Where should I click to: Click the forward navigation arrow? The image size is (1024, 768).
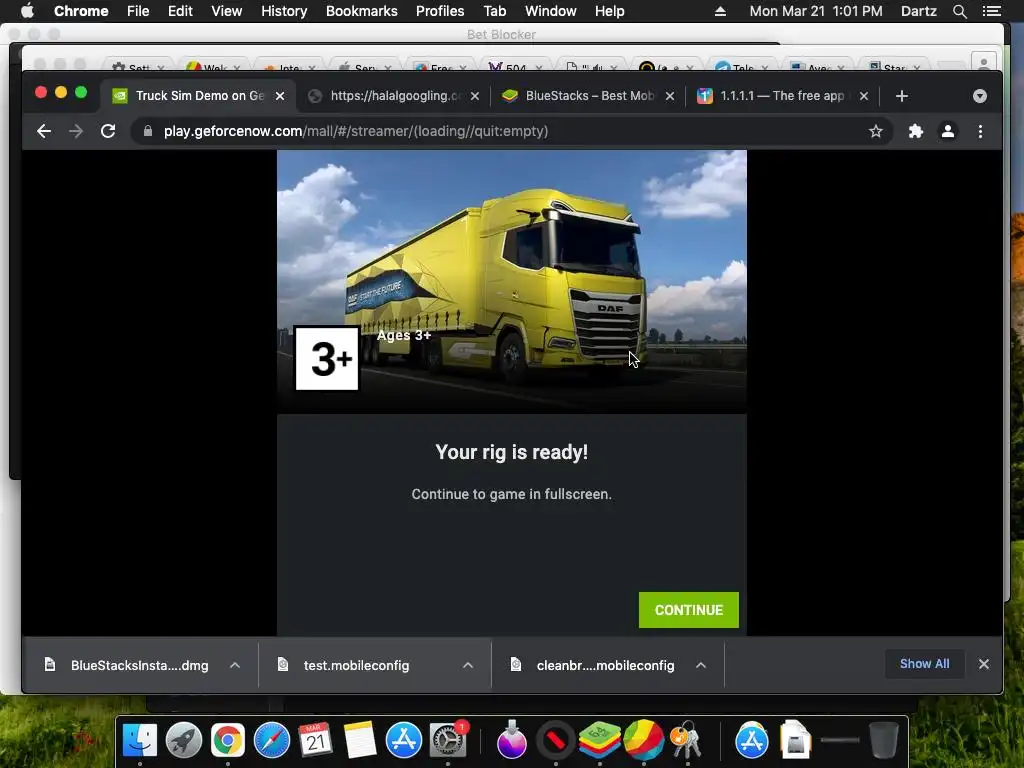[76, 131]
